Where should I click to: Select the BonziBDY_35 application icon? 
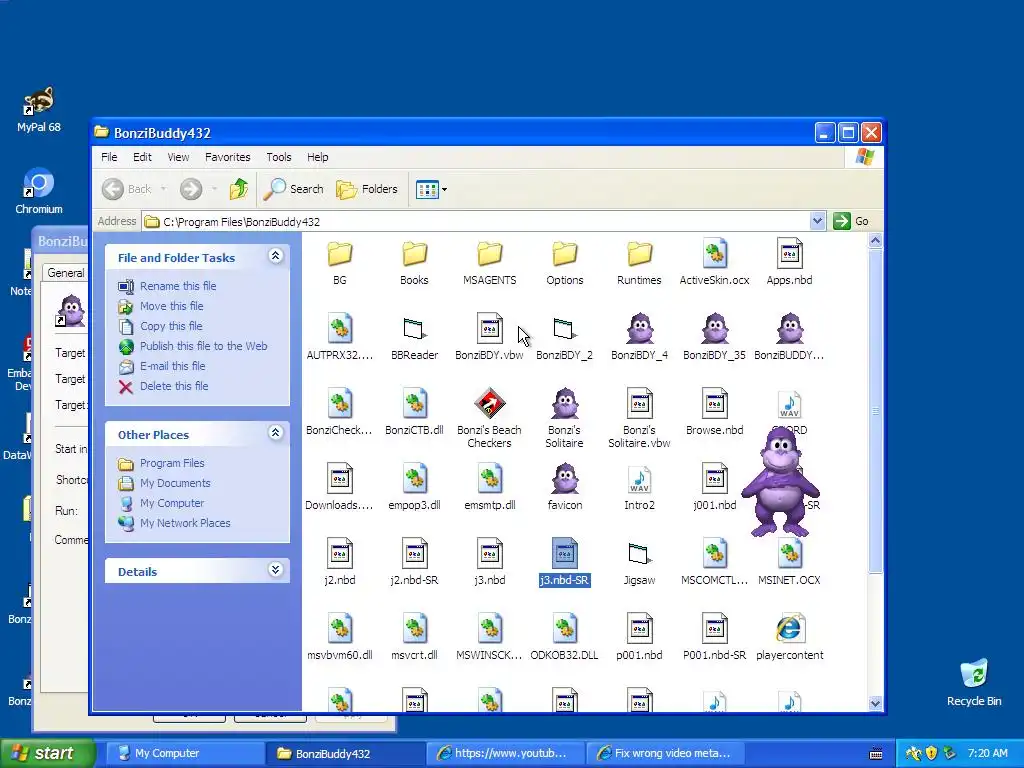(714, 328)
